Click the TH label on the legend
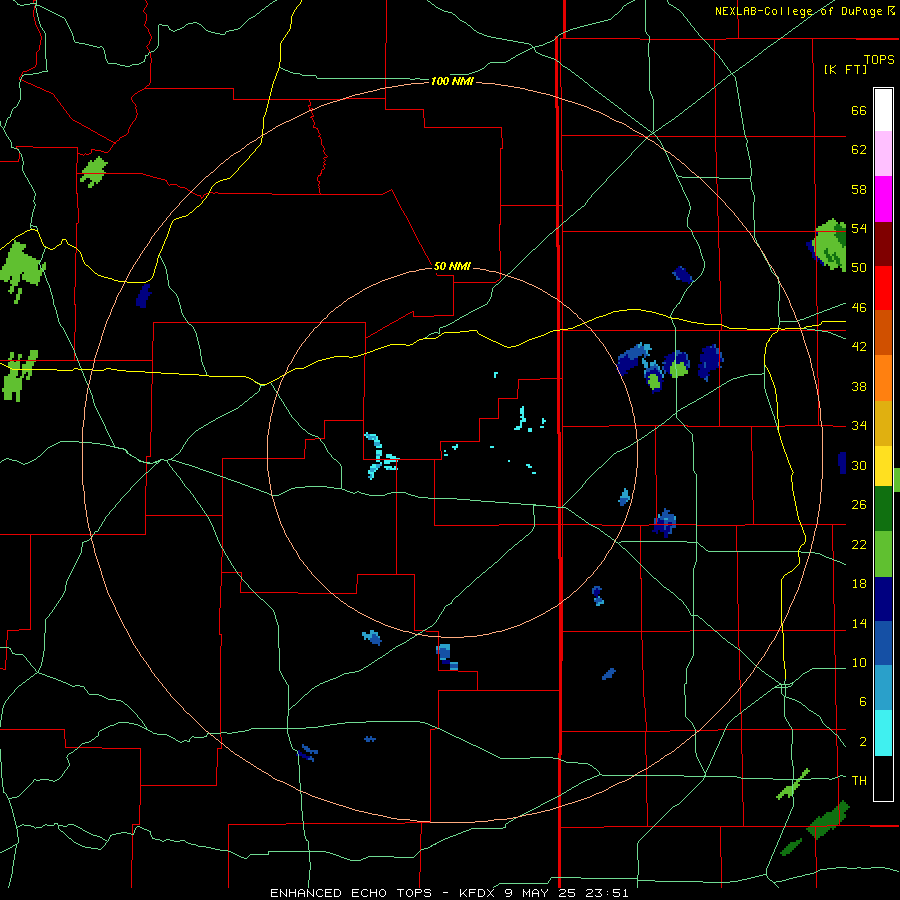Image resolution: width=900 pixels, height=900 pixels. [859, 781]
